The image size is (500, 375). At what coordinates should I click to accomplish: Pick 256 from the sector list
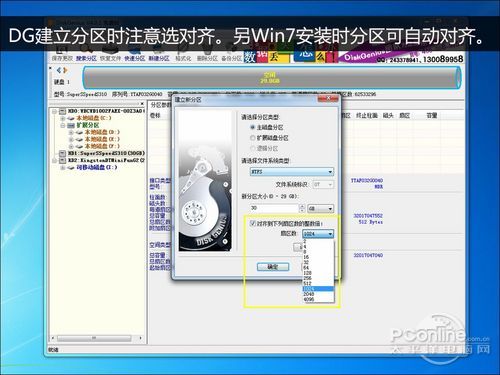pos(318,278)
